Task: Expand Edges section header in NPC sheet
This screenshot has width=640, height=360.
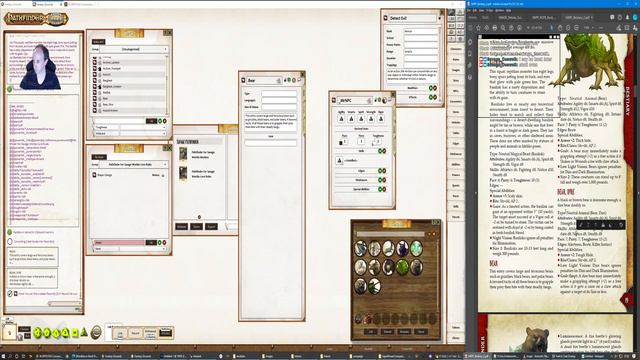Action: 361,171
